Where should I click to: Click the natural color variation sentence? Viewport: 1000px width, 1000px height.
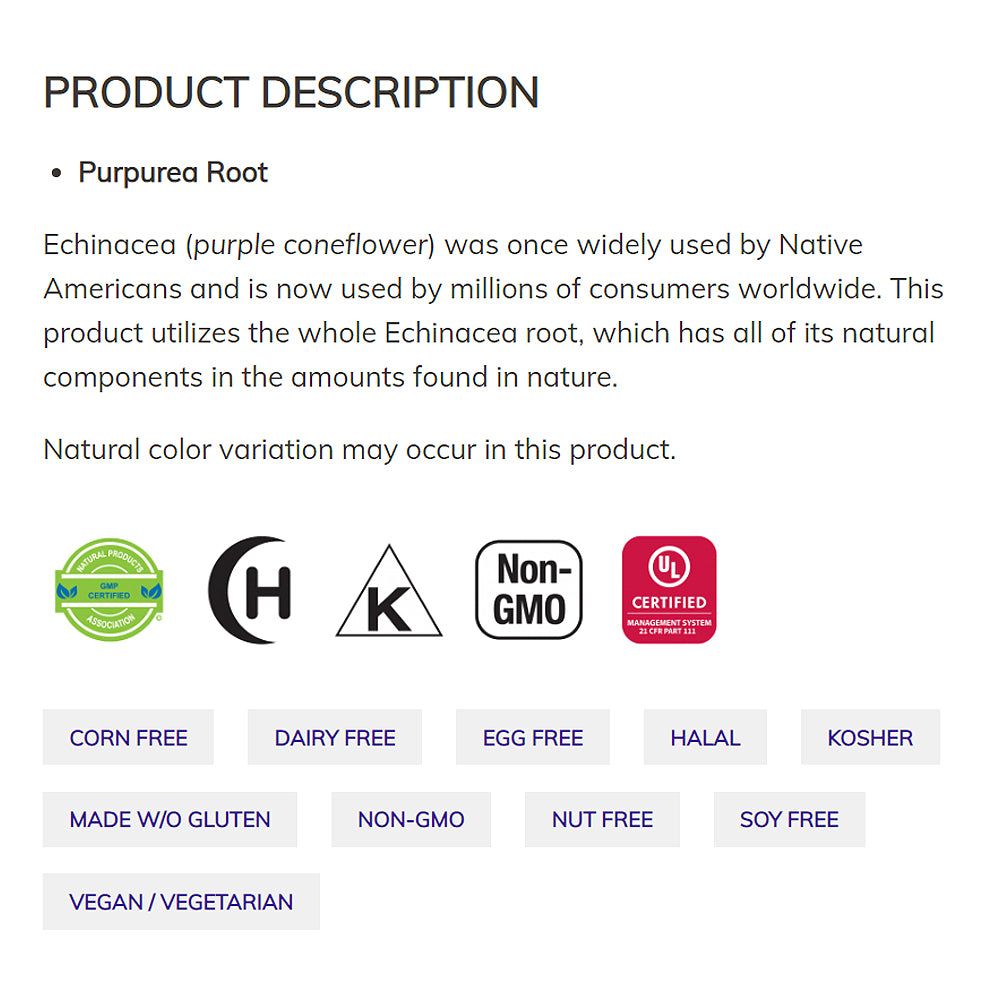[x=359, y=450]
